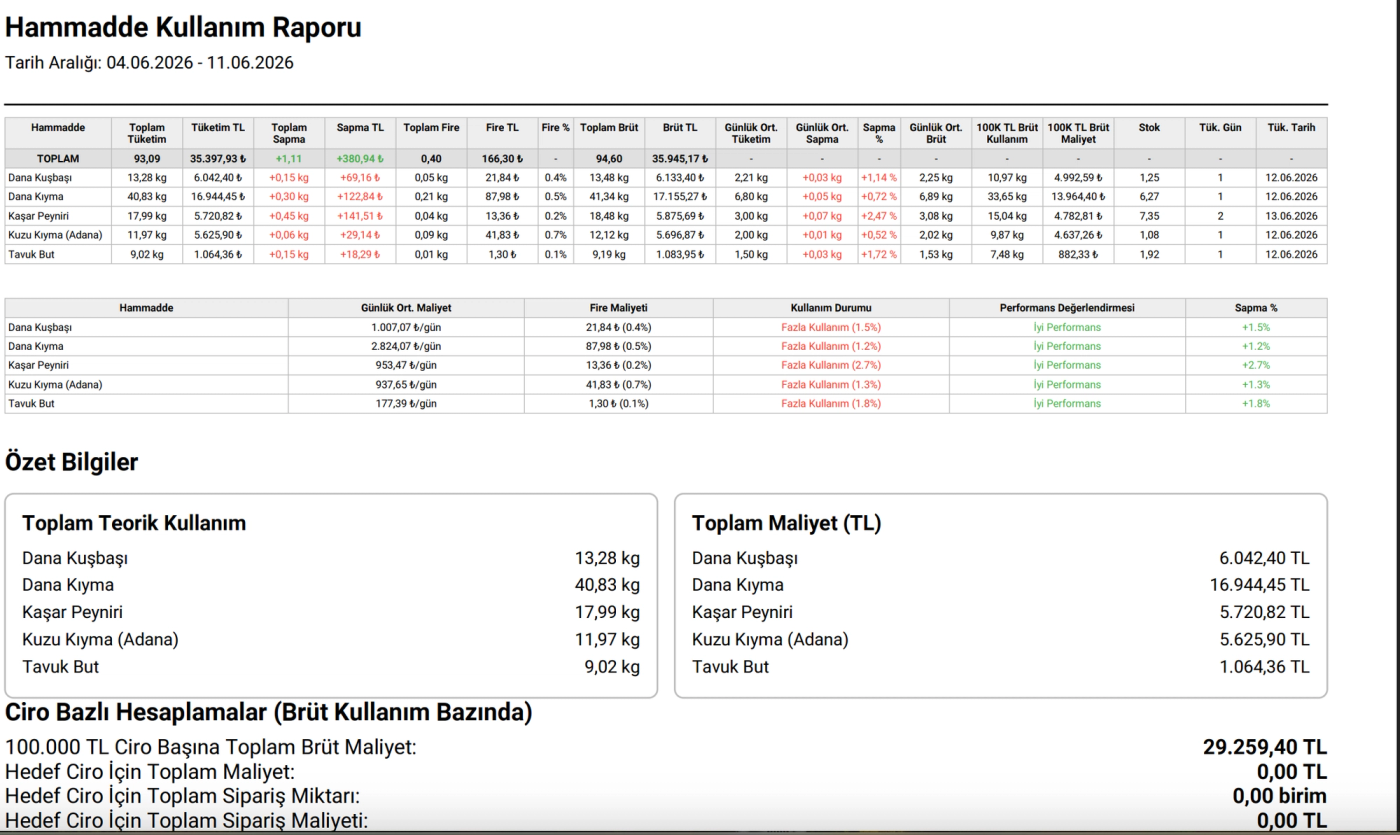Click total consumption value "35.397,93 ₺"
The width and height of the screenshot is (1400, 835).
point(218,158)
